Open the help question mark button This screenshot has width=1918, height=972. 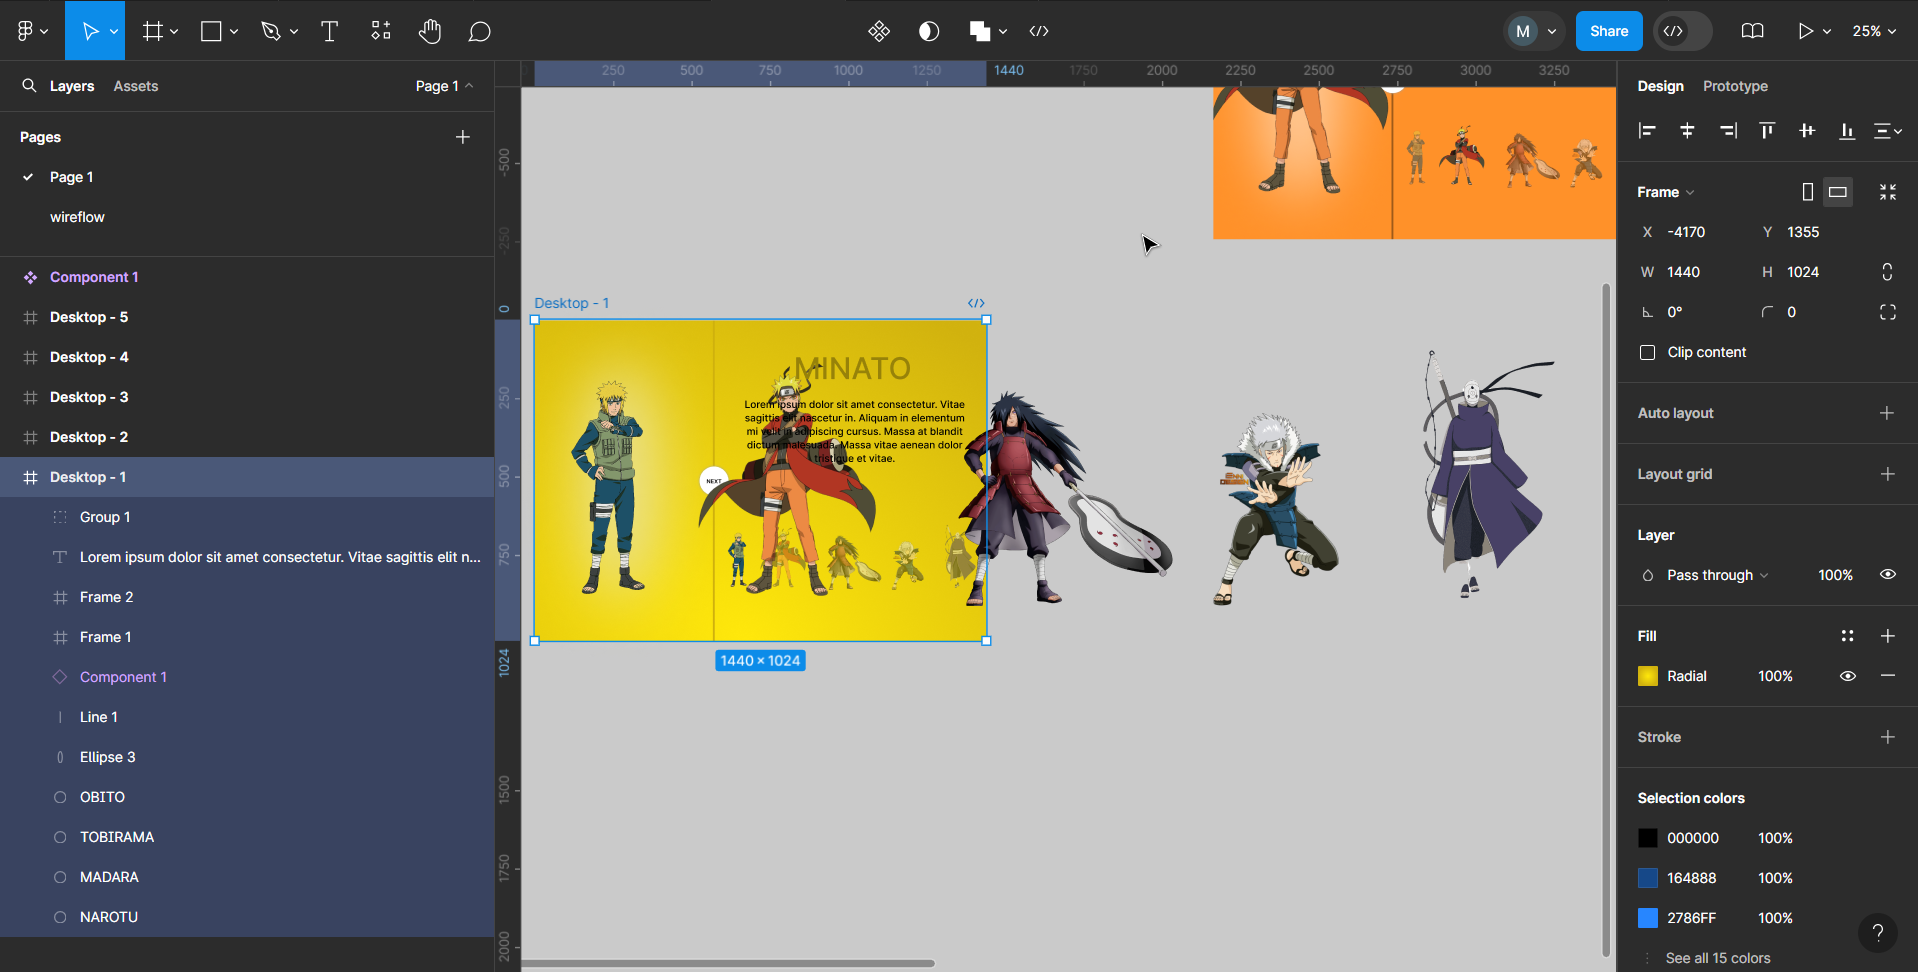tap(1878, 933)
